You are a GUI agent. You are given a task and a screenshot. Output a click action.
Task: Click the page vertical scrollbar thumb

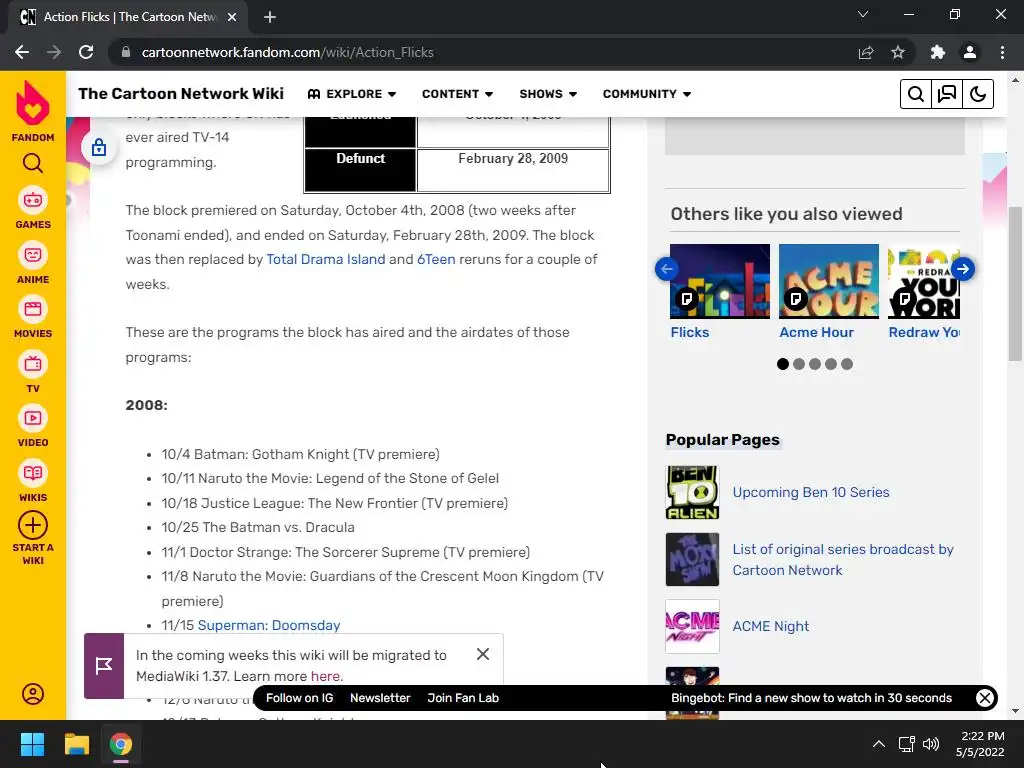tap(1015, 284)
